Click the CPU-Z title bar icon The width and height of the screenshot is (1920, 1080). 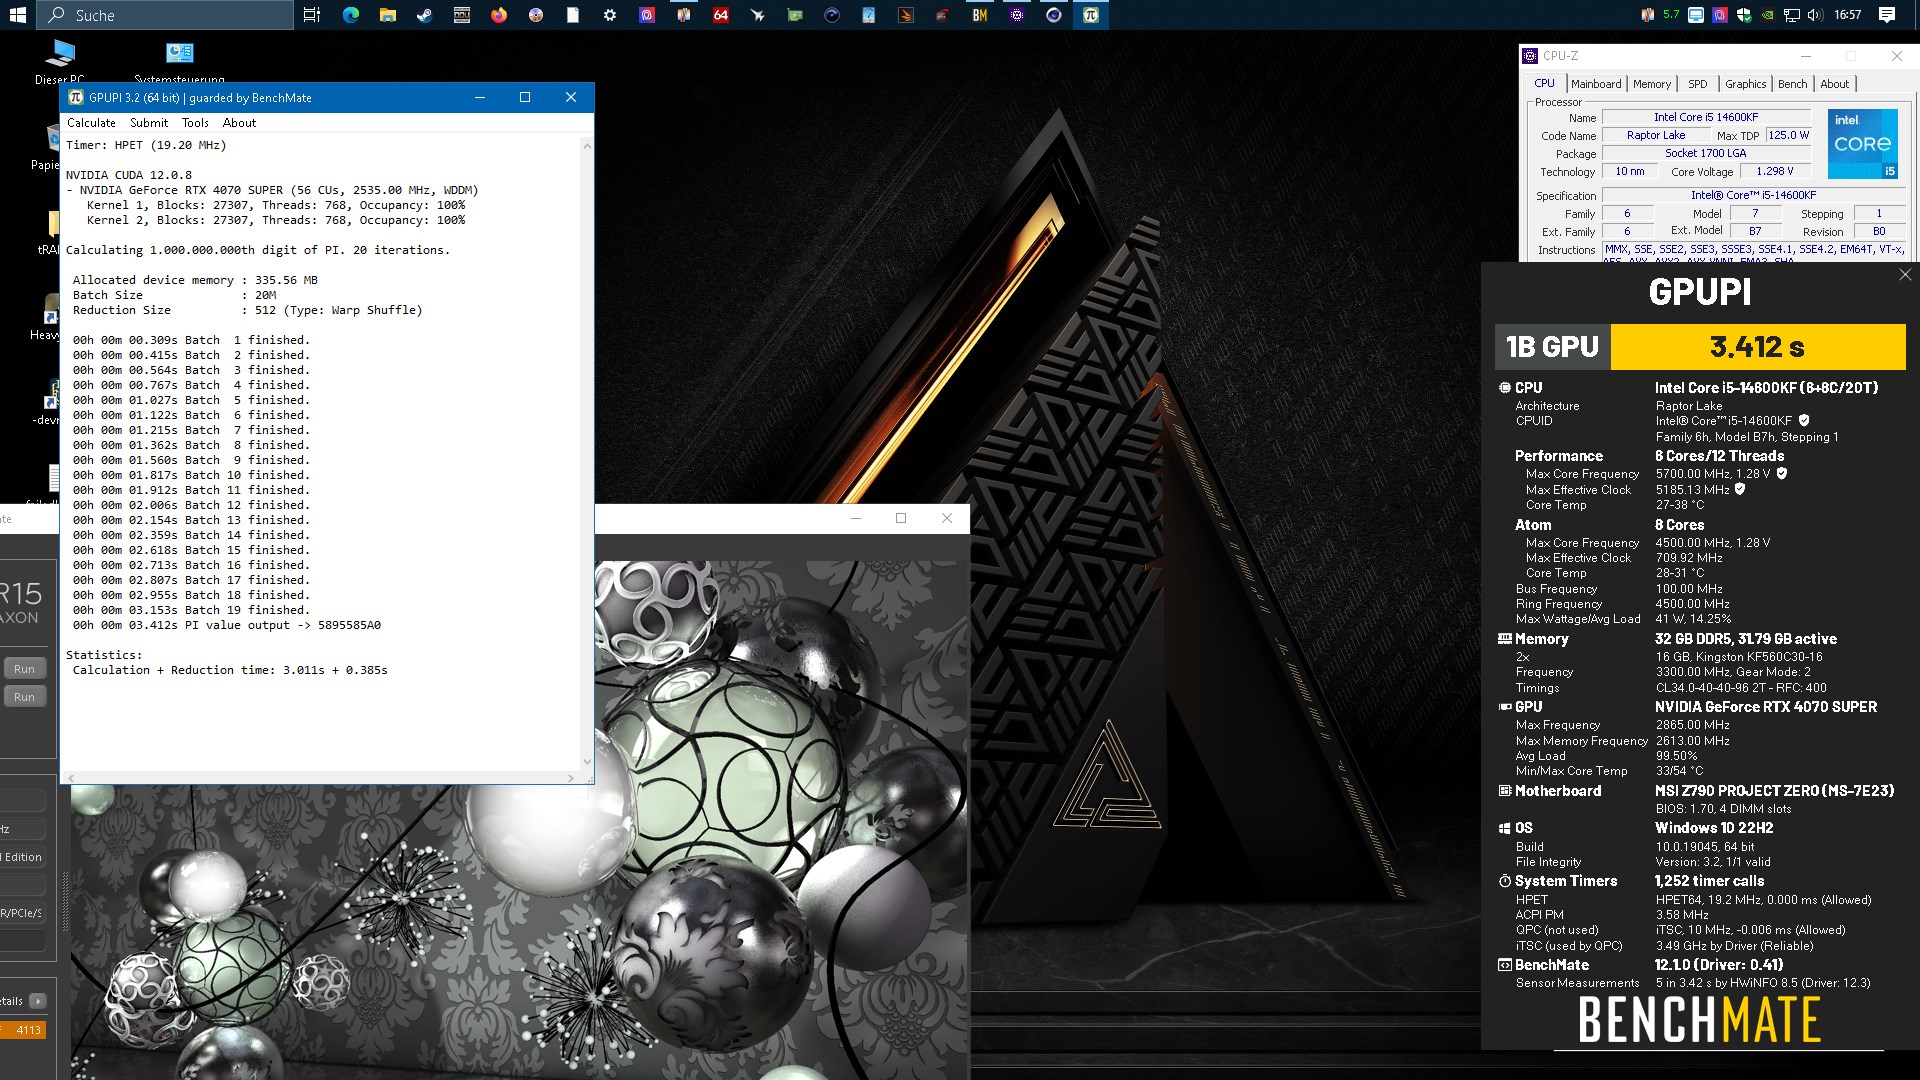(1529, 56)
